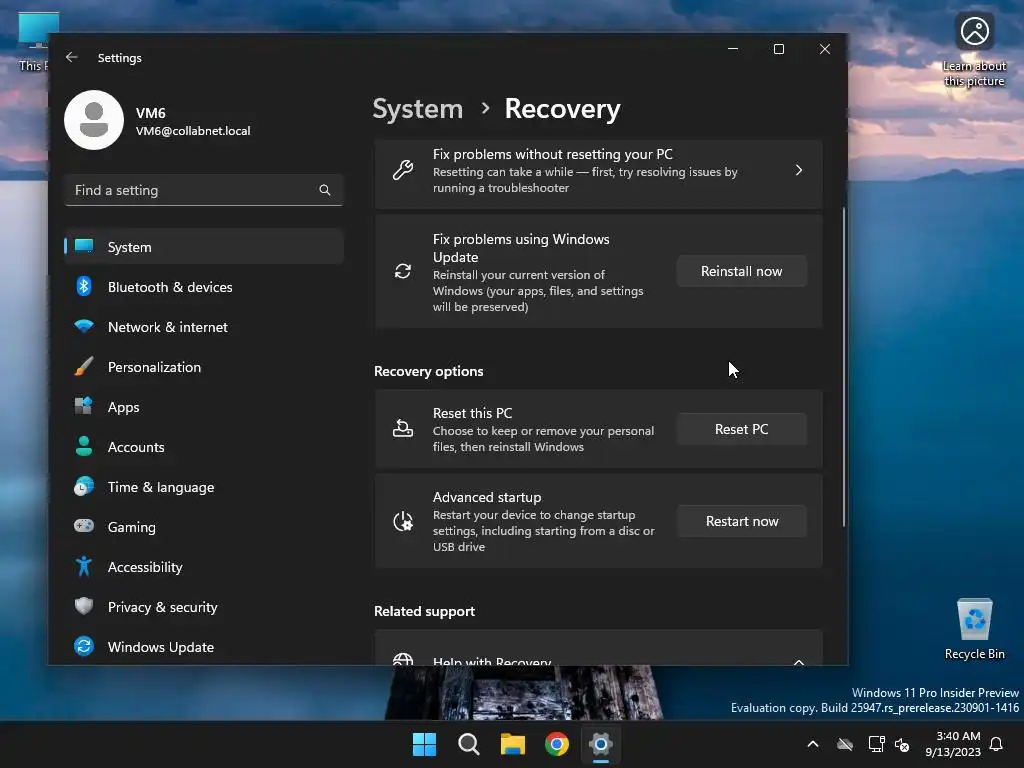Click the search magnifier in Find a setting

[325, 190]
